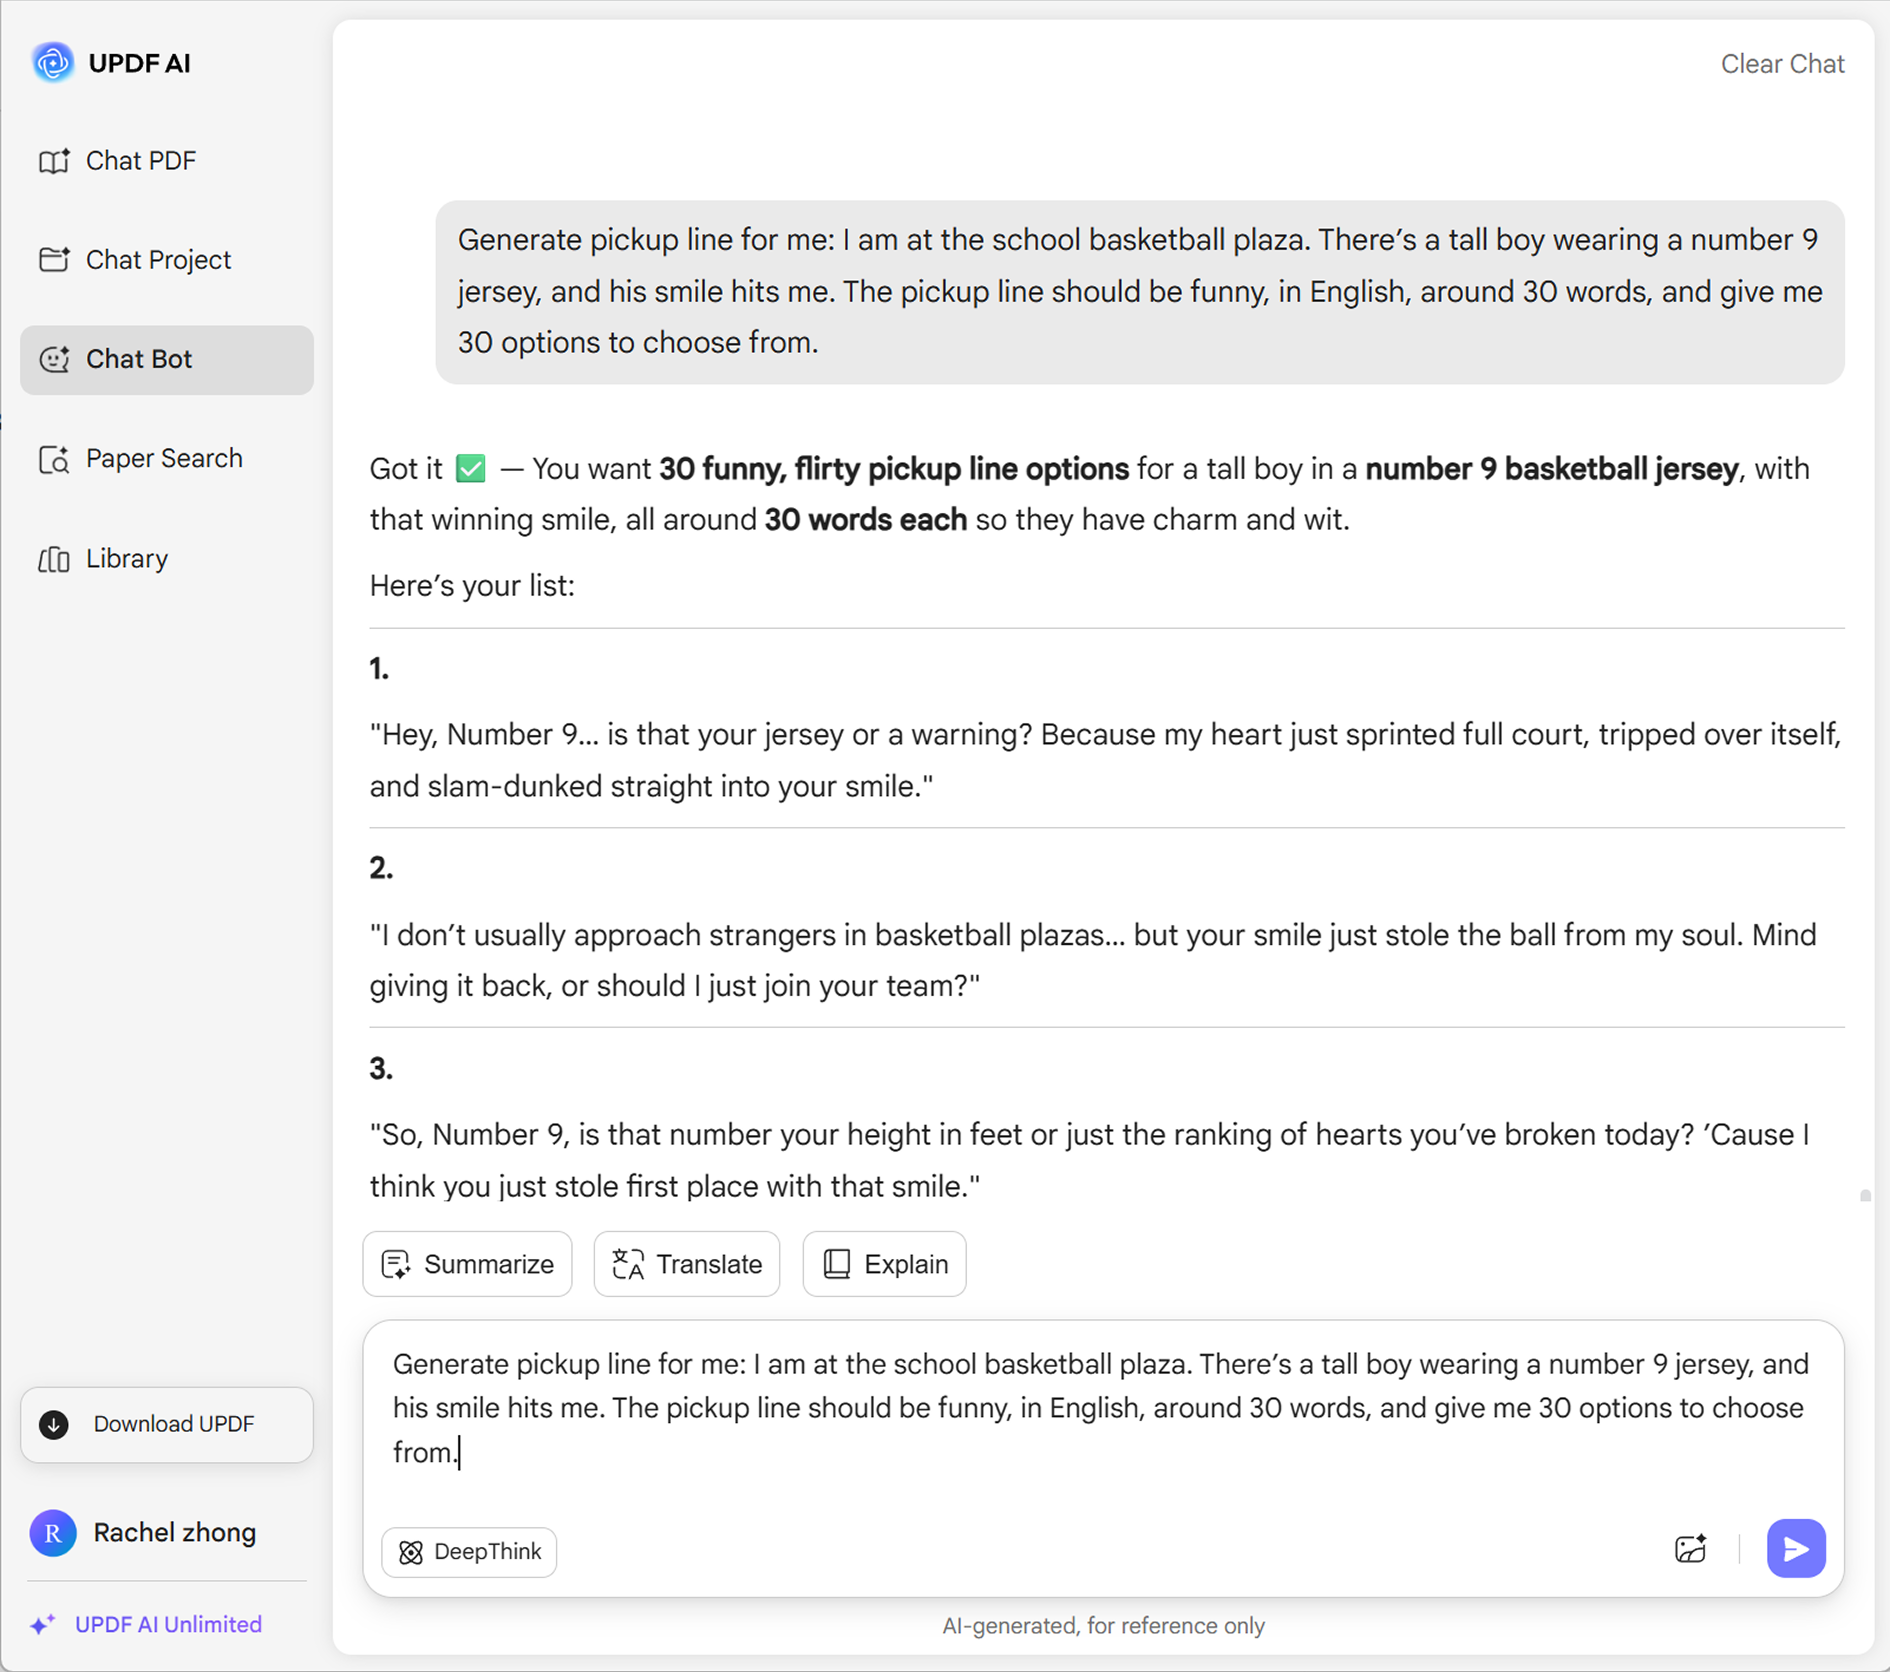The width and height of the screenshot is (1890, 1672).
Task: Click the UPDF AI Unlimited sparkle icon
Action: (42, 1625)
